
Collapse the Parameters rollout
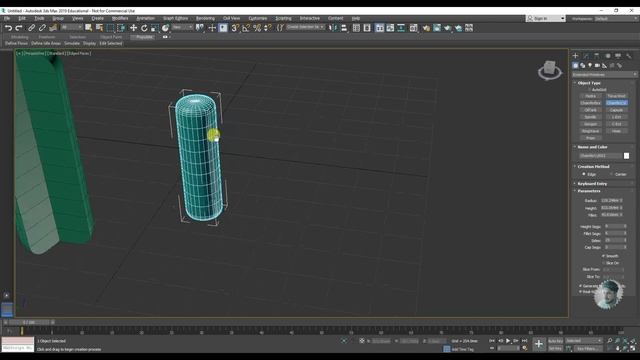(x=589, y=191)
